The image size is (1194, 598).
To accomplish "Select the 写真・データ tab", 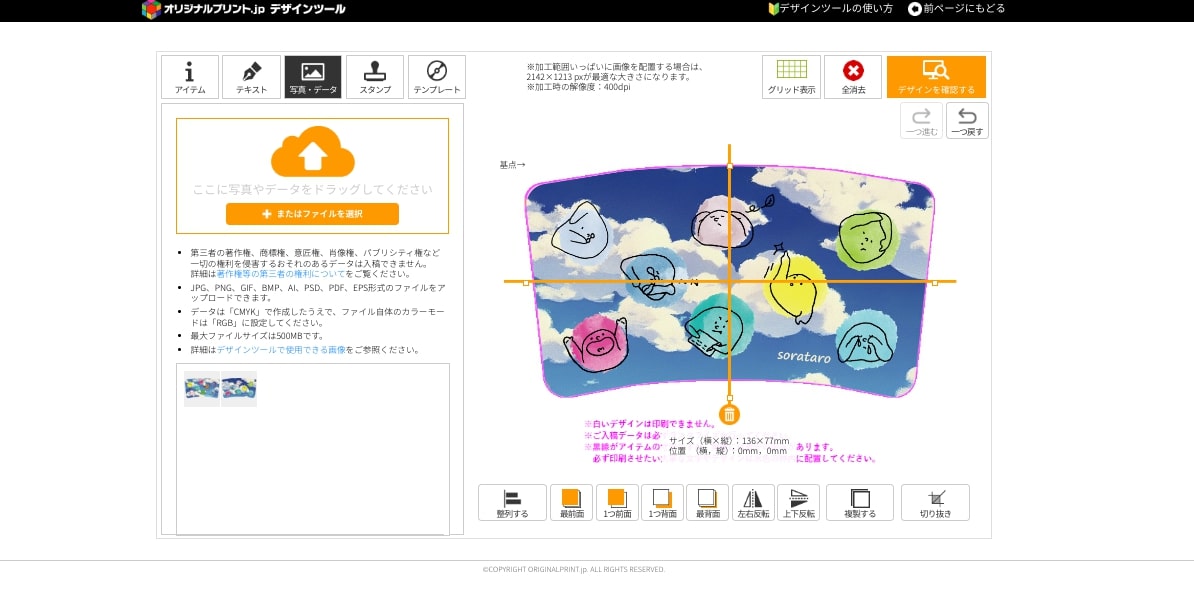I will click(x=313, y=77).
